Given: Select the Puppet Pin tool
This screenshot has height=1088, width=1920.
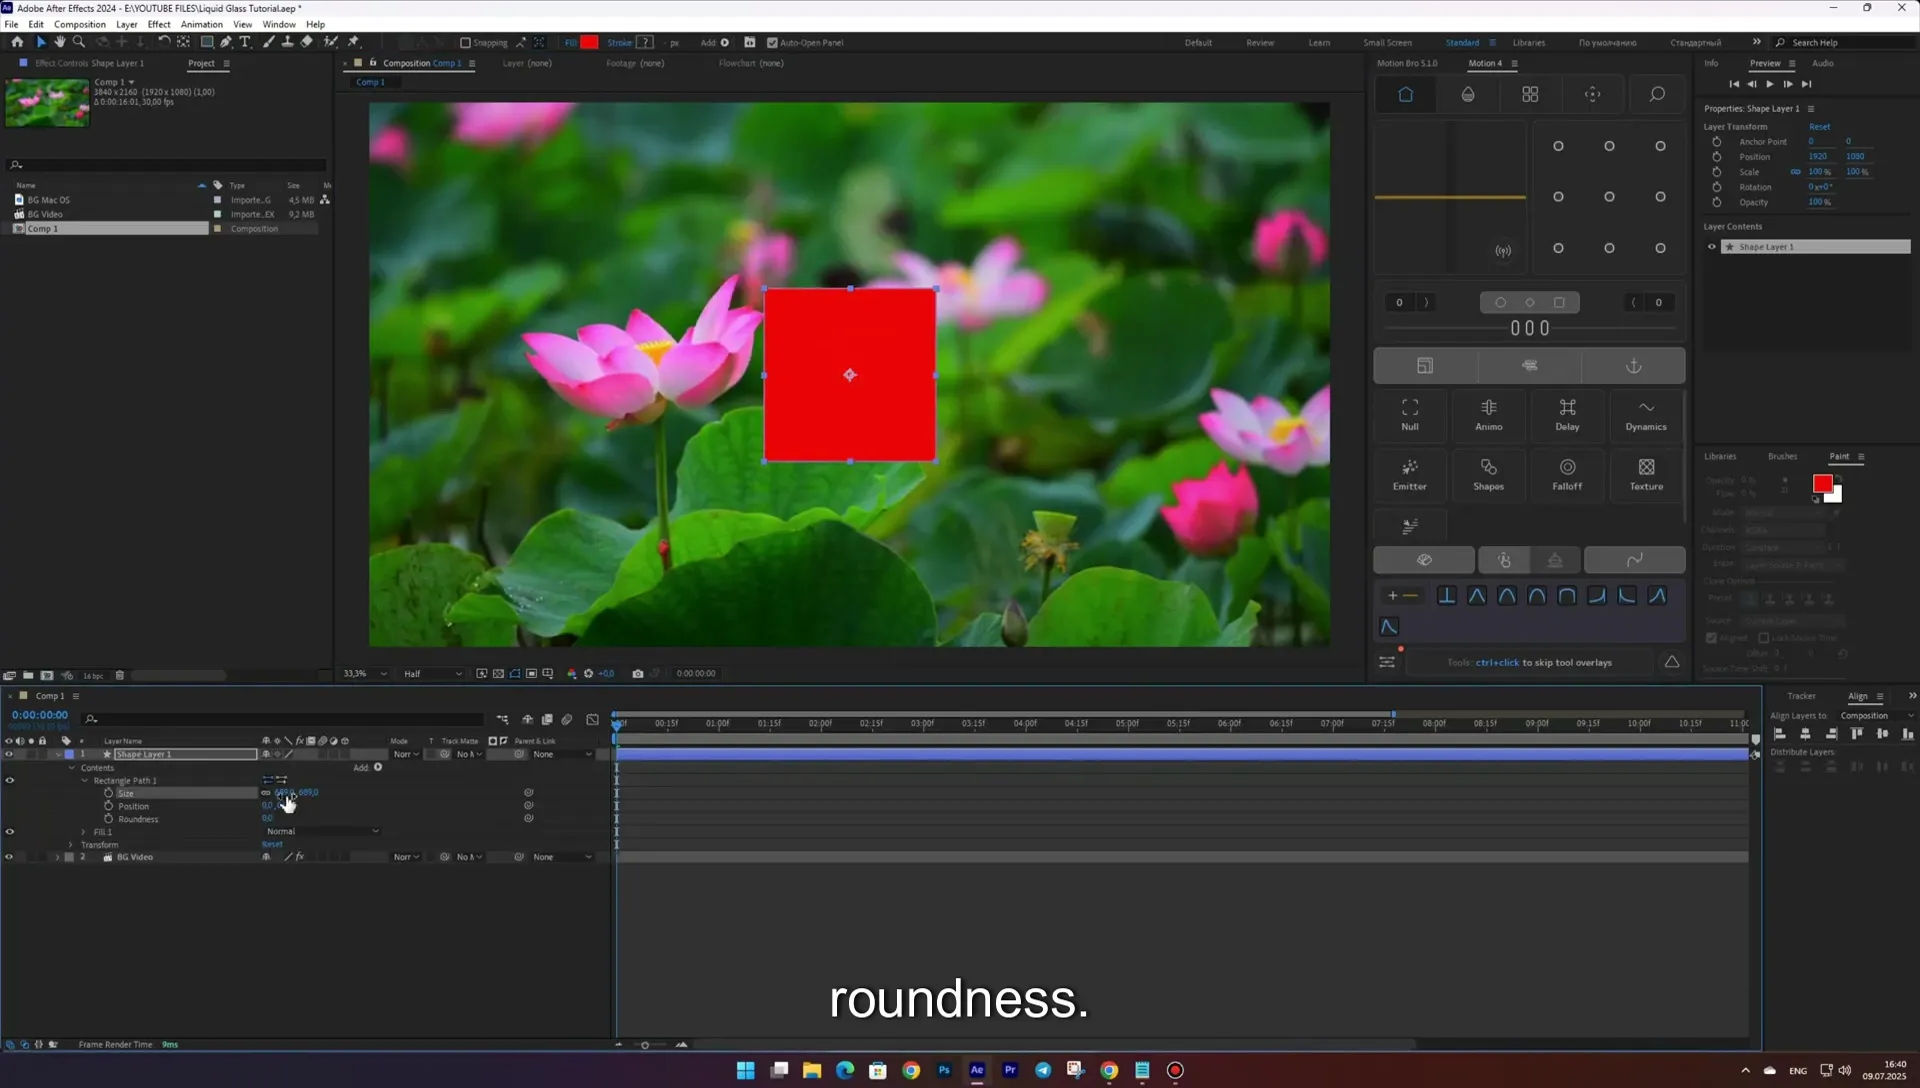Looking at the screenshot, I should pyautogui.click(x=353, y=42).
